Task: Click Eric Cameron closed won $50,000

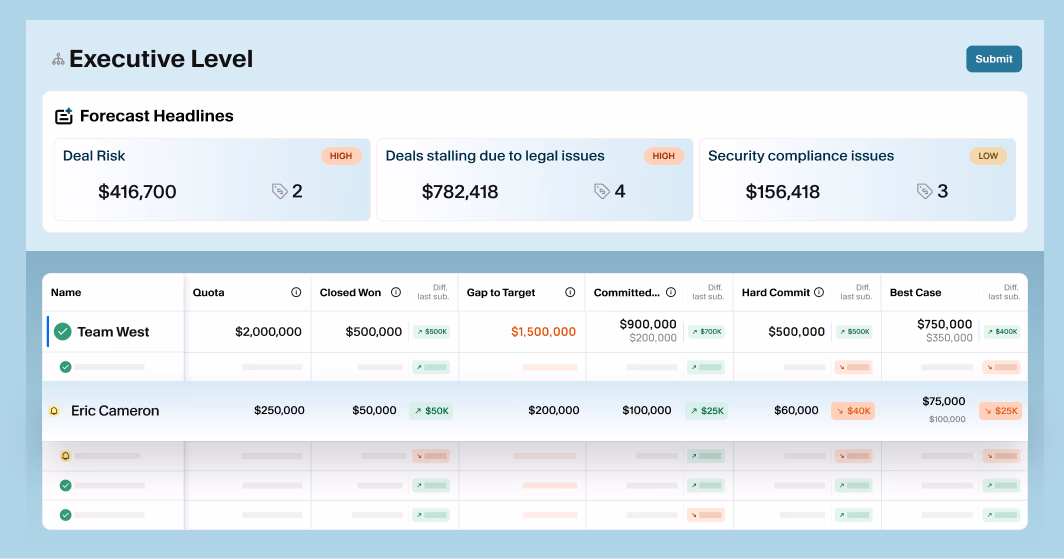Action: (x=374, y=410)
